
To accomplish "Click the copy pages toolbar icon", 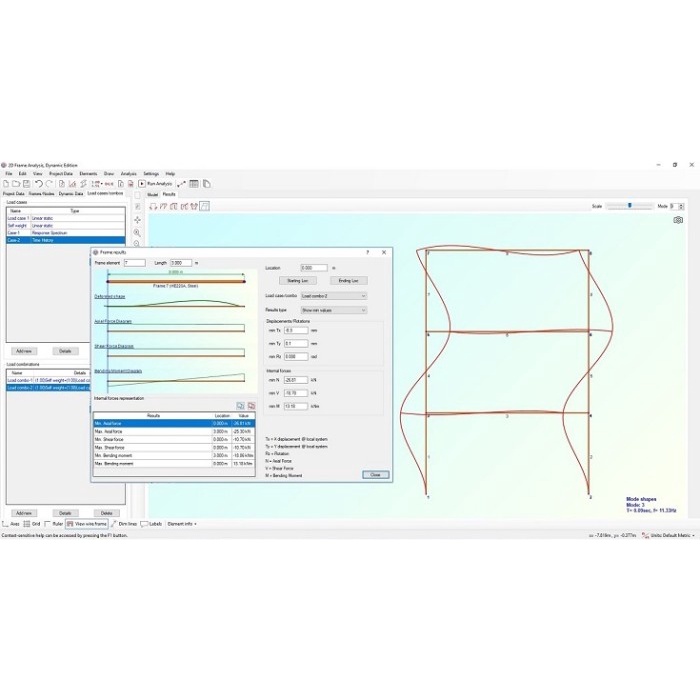I will tap(207, 184).
